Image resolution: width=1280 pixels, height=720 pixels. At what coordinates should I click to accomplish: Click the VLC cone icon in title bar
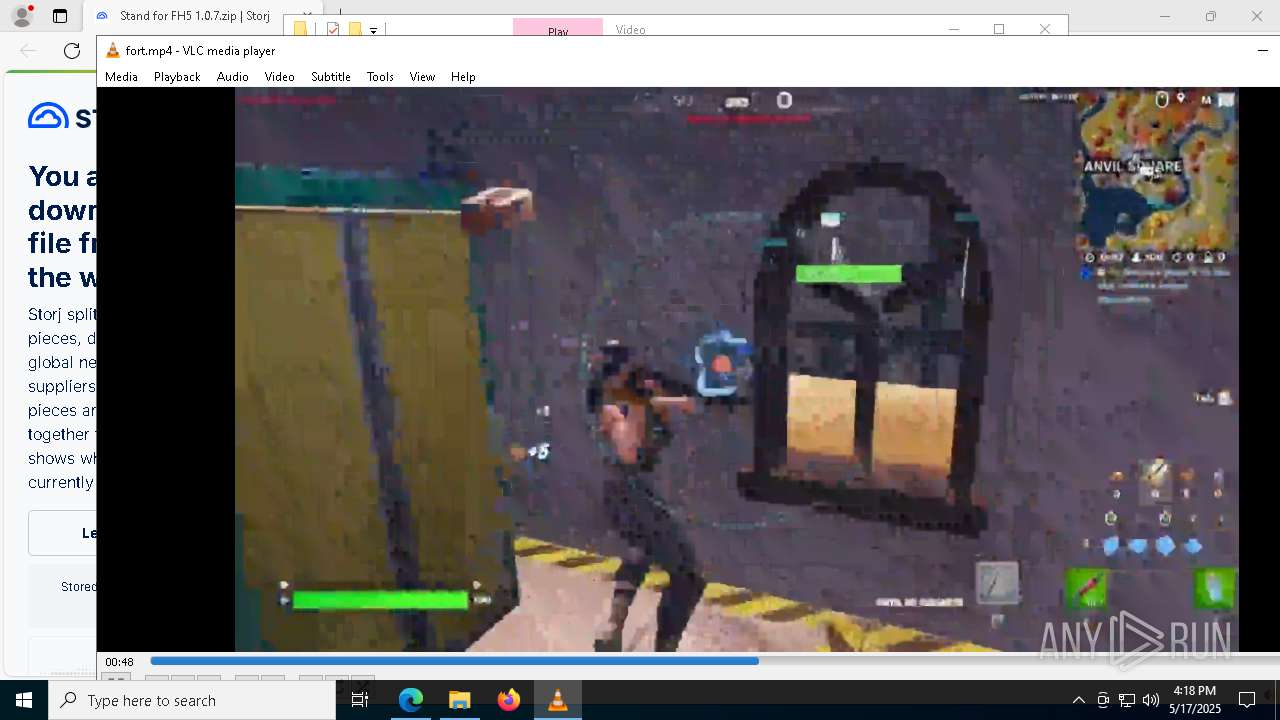(x=113, y=50)
